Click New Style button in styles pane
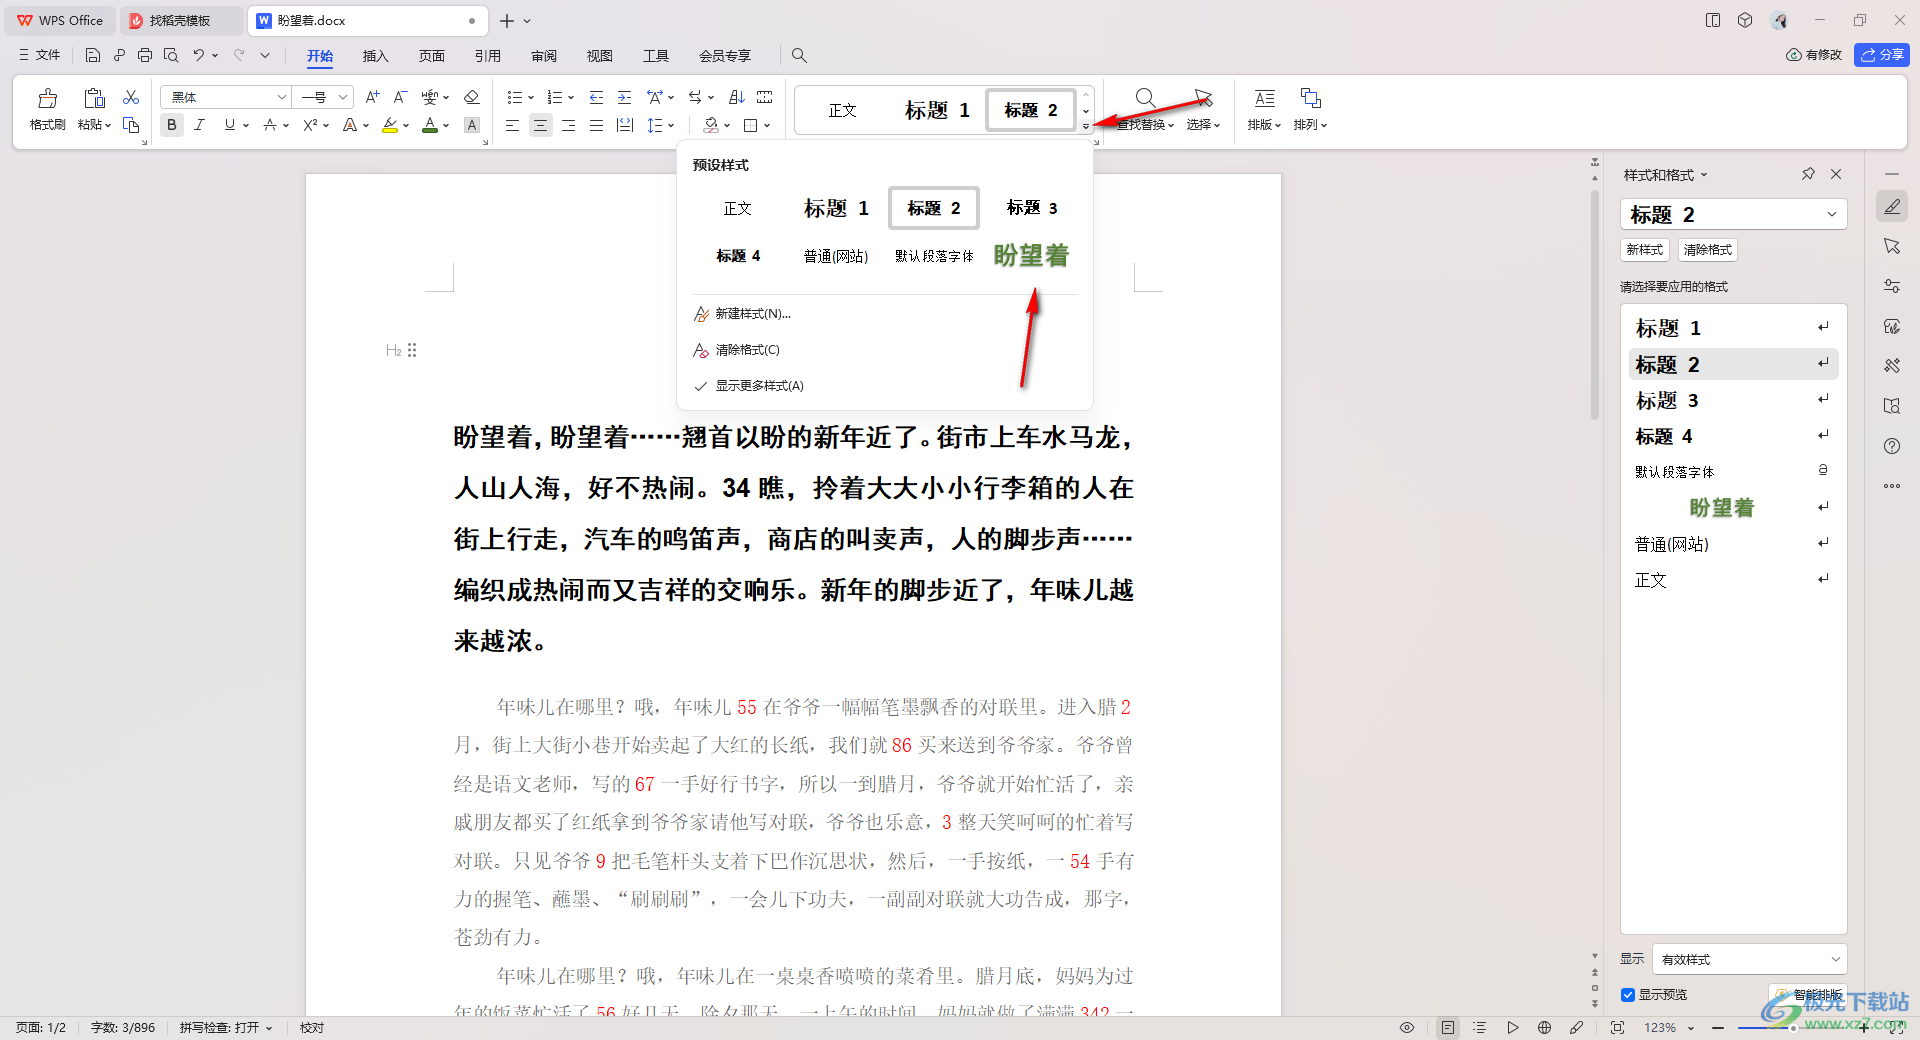1920x1040 pixels. pyautogui.click(x=1645, y=250)
